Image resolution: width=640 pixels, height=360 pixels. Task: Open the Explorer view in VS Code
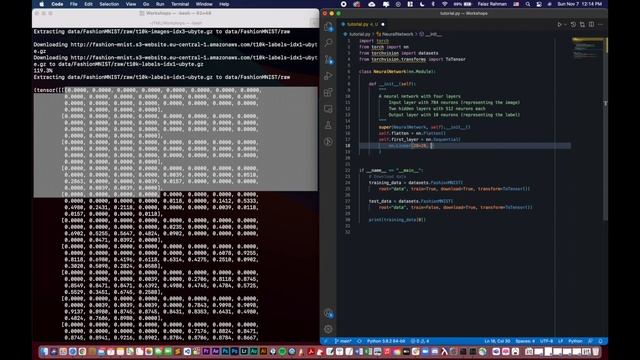[x=329, y=27]
